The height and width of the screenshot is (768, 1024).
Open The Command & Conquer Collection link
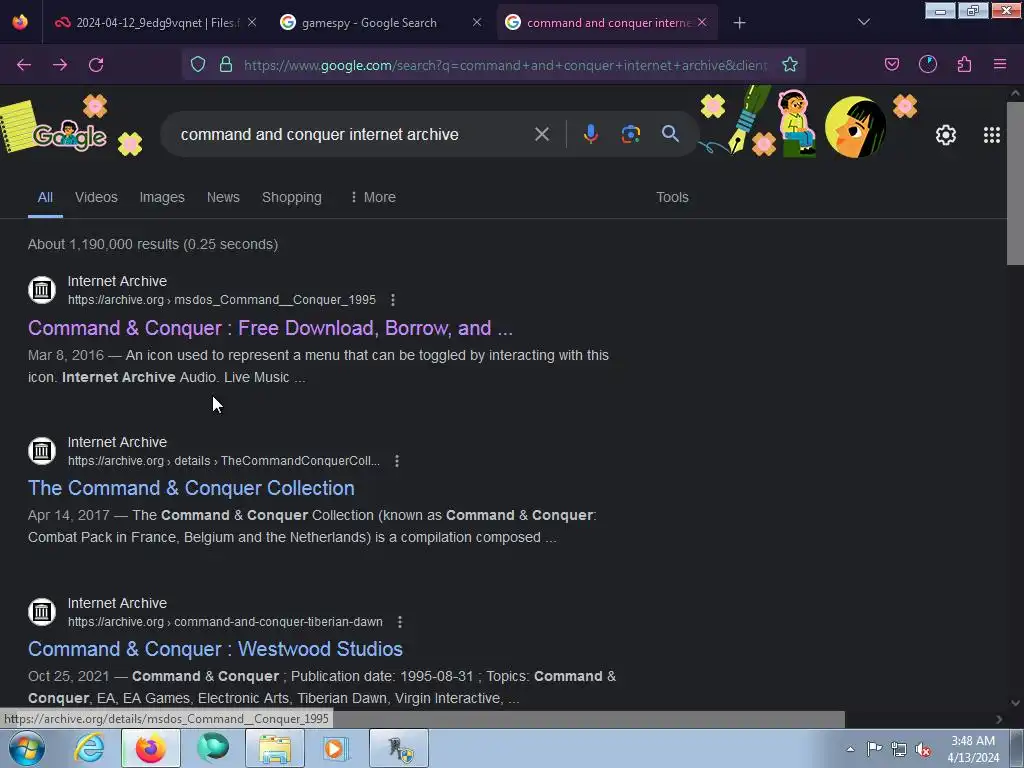tap(191, 488)
